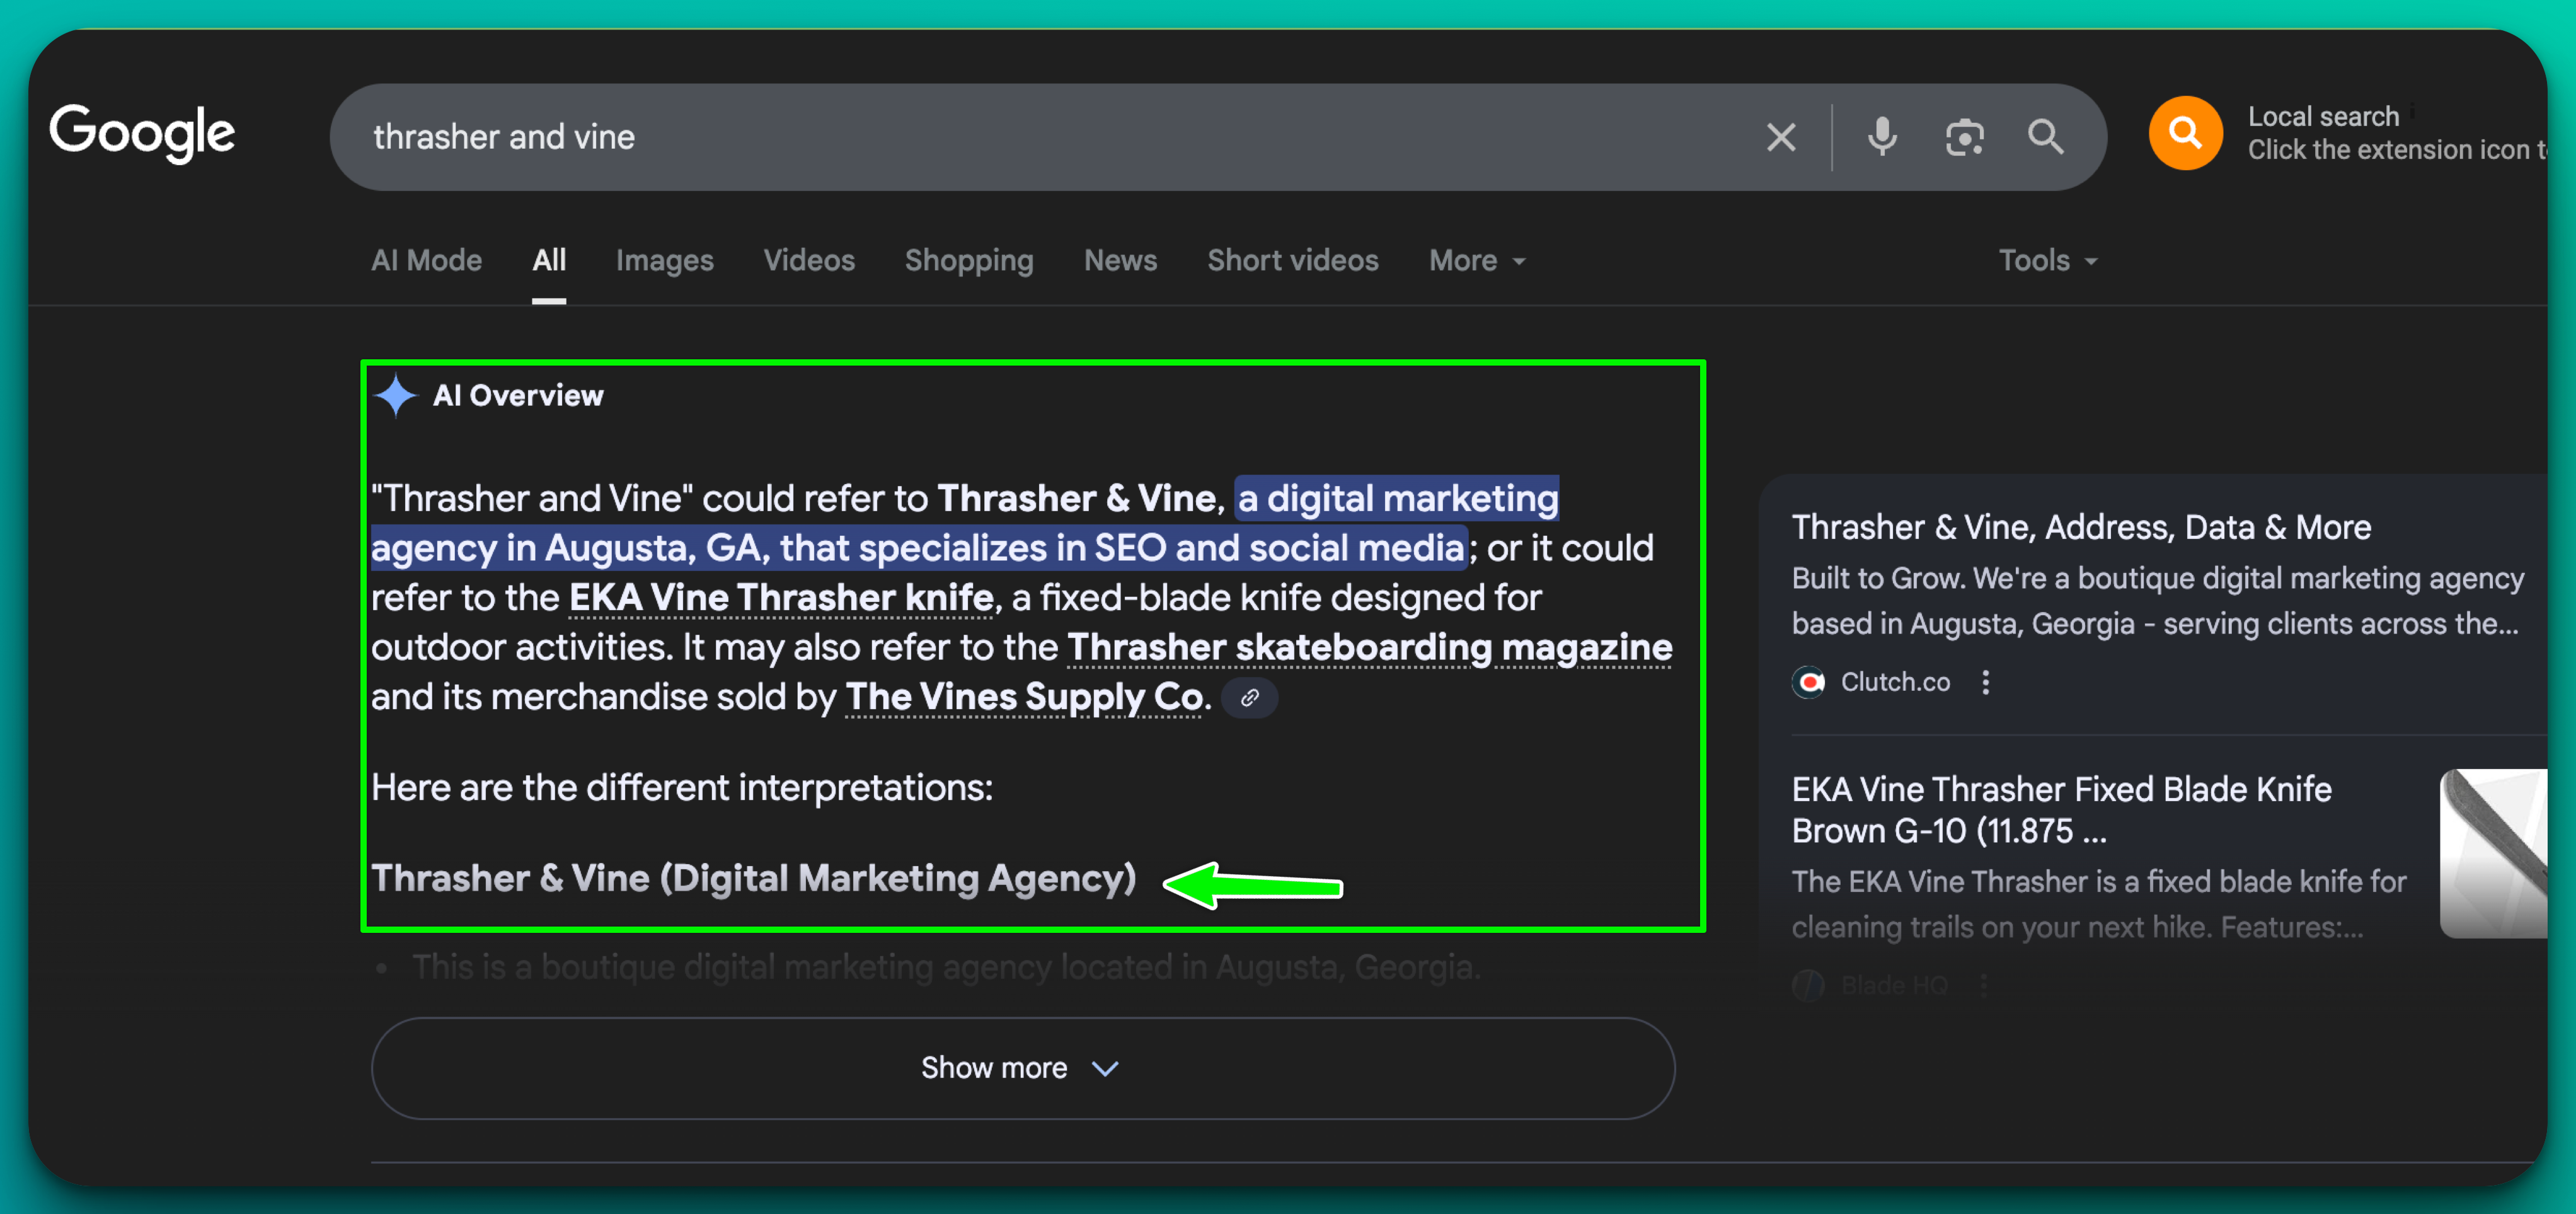Open search by image camera icon

[1964, 137]
